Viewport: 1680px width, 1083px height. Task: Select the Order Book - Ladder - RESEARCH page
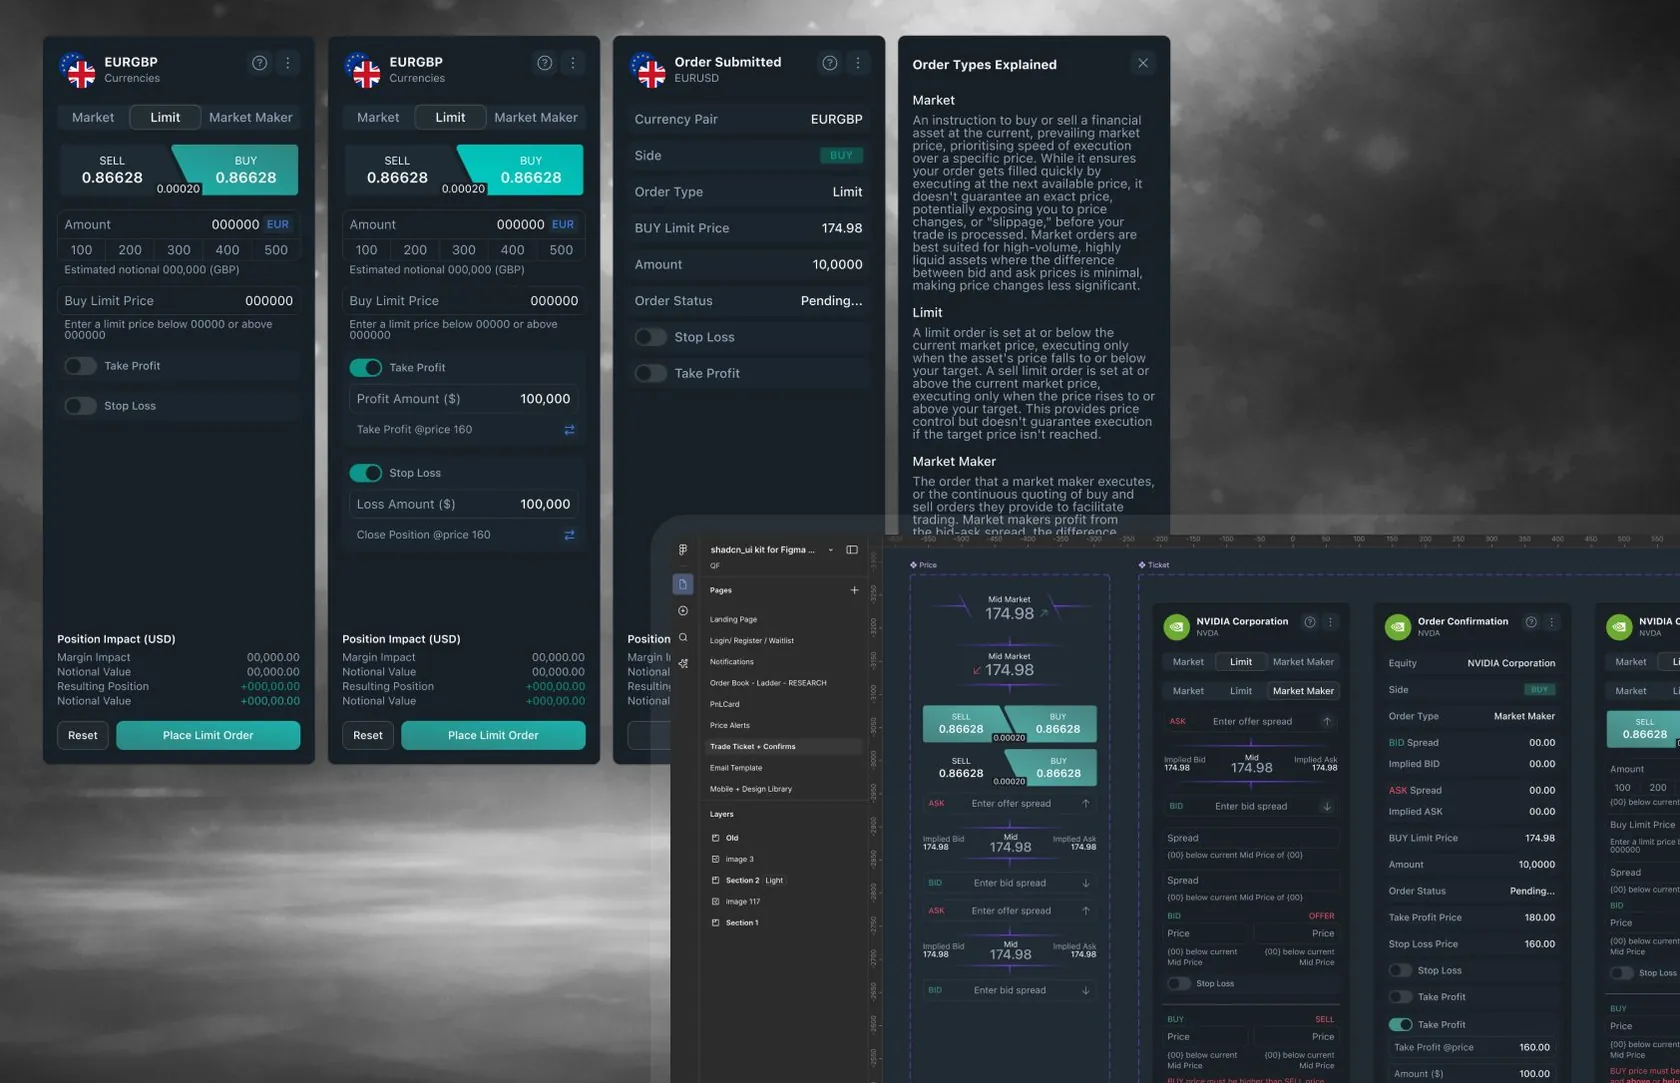tap(768, 683)
